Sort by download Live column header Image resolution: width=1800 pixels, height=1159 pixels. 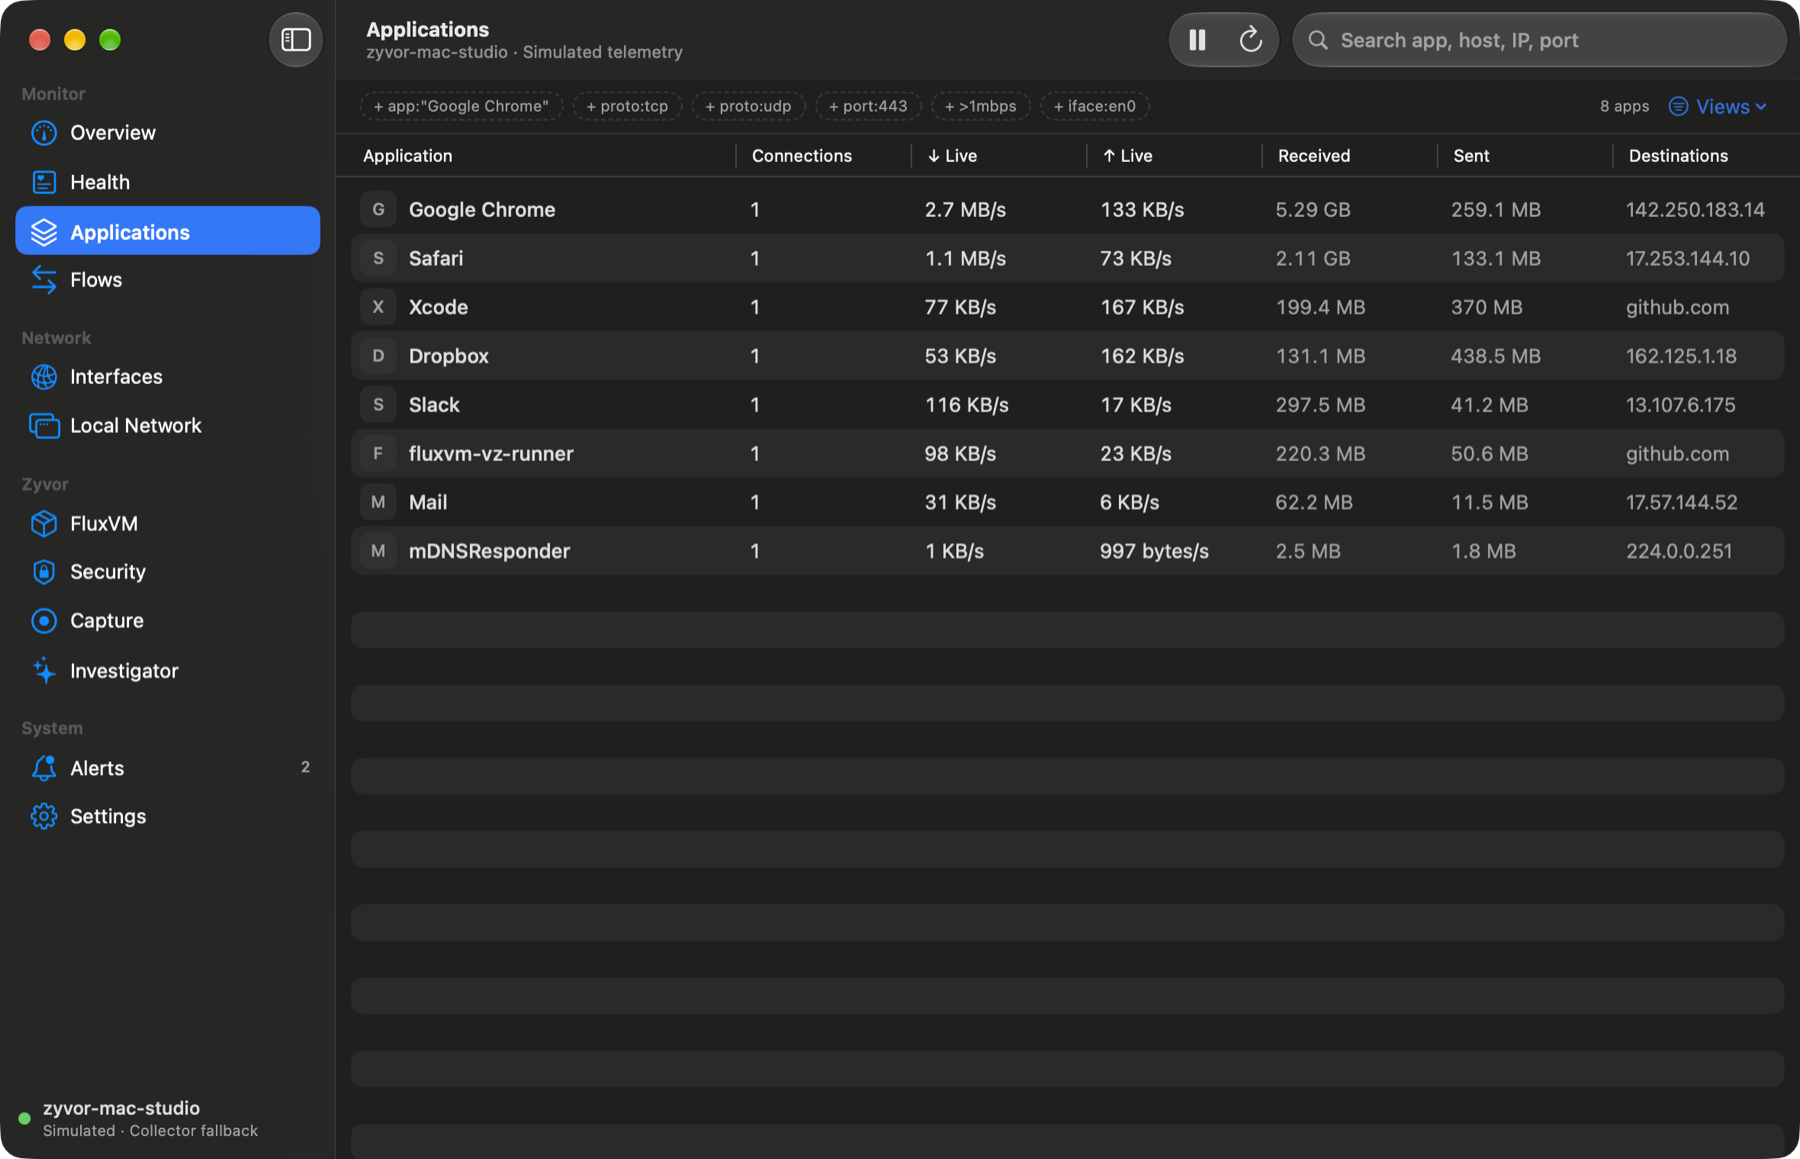952,156
